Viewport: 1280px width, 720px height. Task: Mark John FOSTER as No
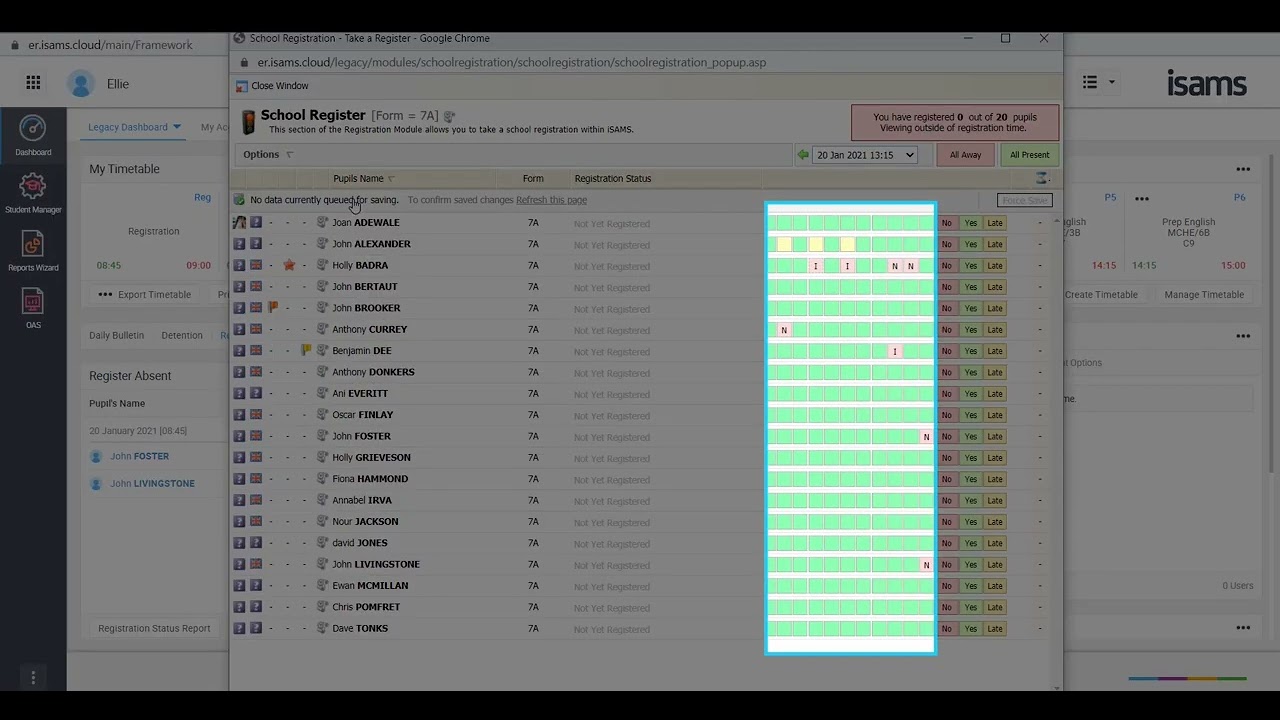tap(946, 436)
